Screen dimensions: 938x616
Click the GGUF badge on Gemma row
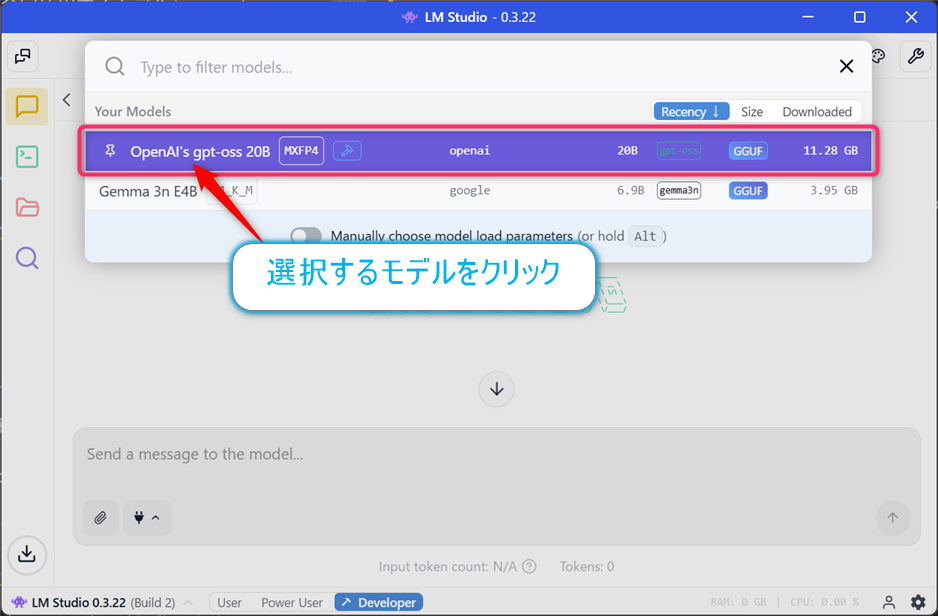[x=748, y=191]
